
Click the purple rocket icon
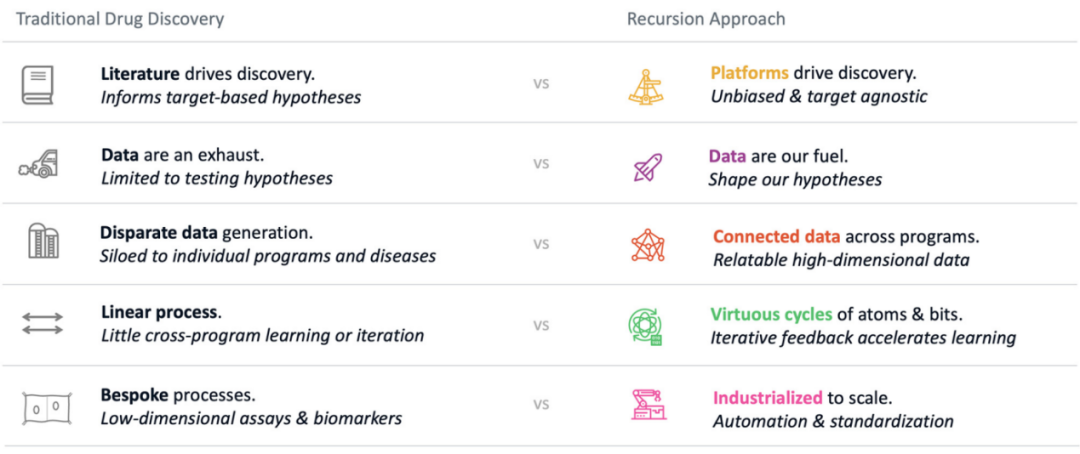click(646, 166)
